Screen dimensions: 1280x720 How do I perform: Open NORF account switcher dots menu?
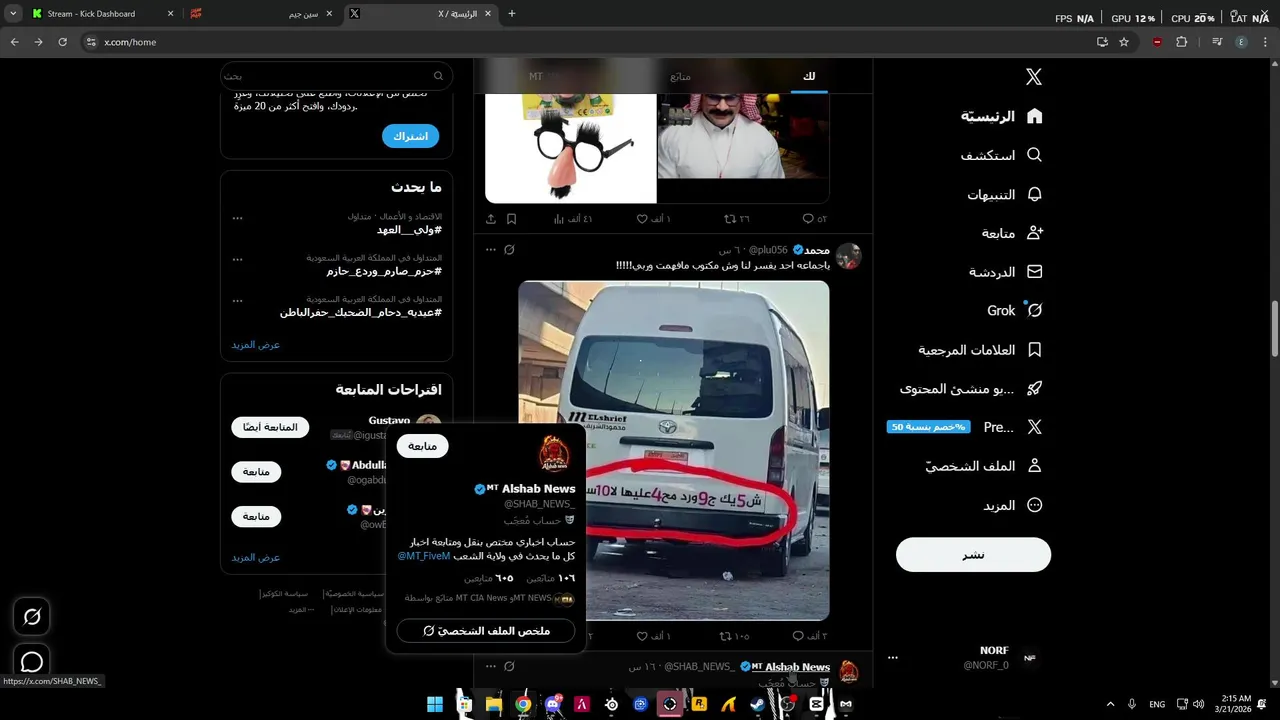pos(893,658)
